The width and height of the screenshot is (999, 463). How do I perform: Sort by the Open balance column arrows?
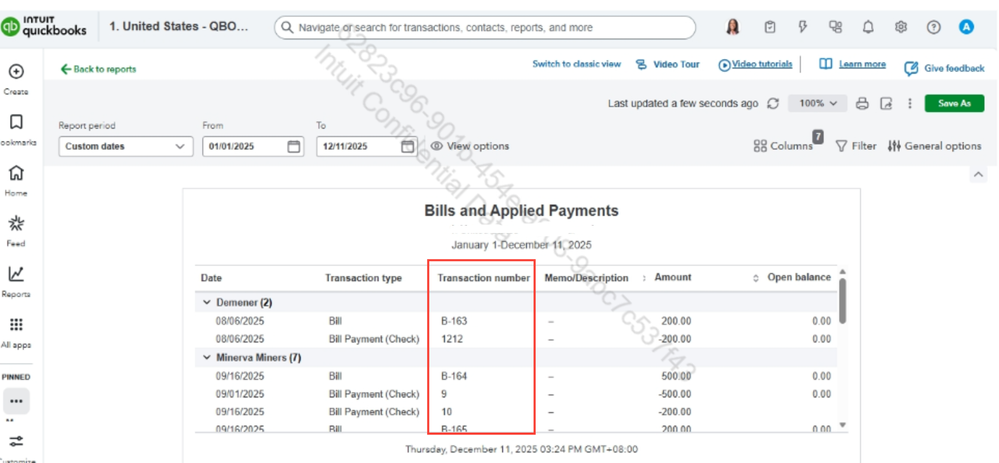pos(756,278)
